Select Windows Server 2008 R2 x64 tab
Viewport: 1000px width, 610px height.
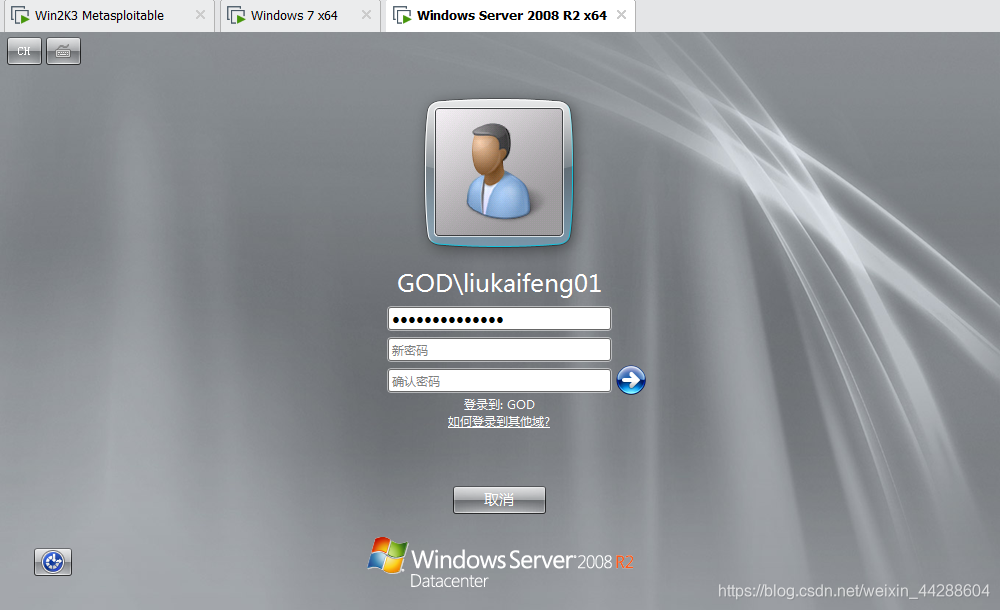point(511,15)
